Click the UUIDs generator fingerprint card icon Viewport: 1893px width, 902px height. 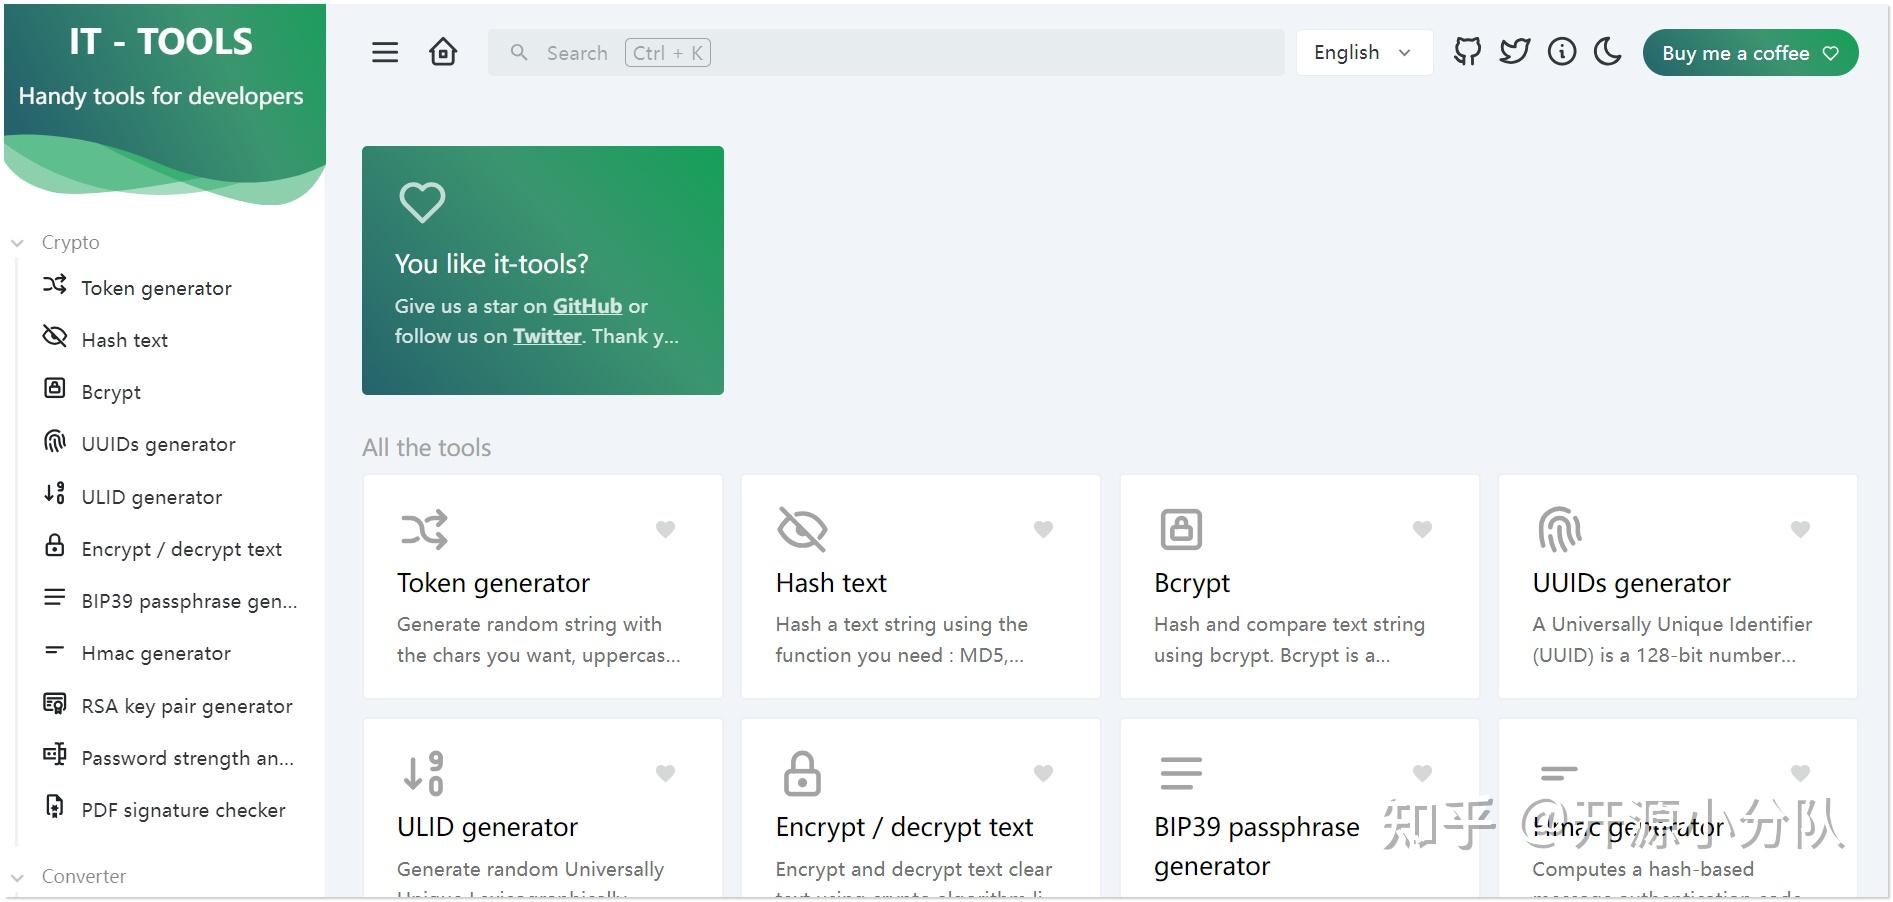point(1559,529)
